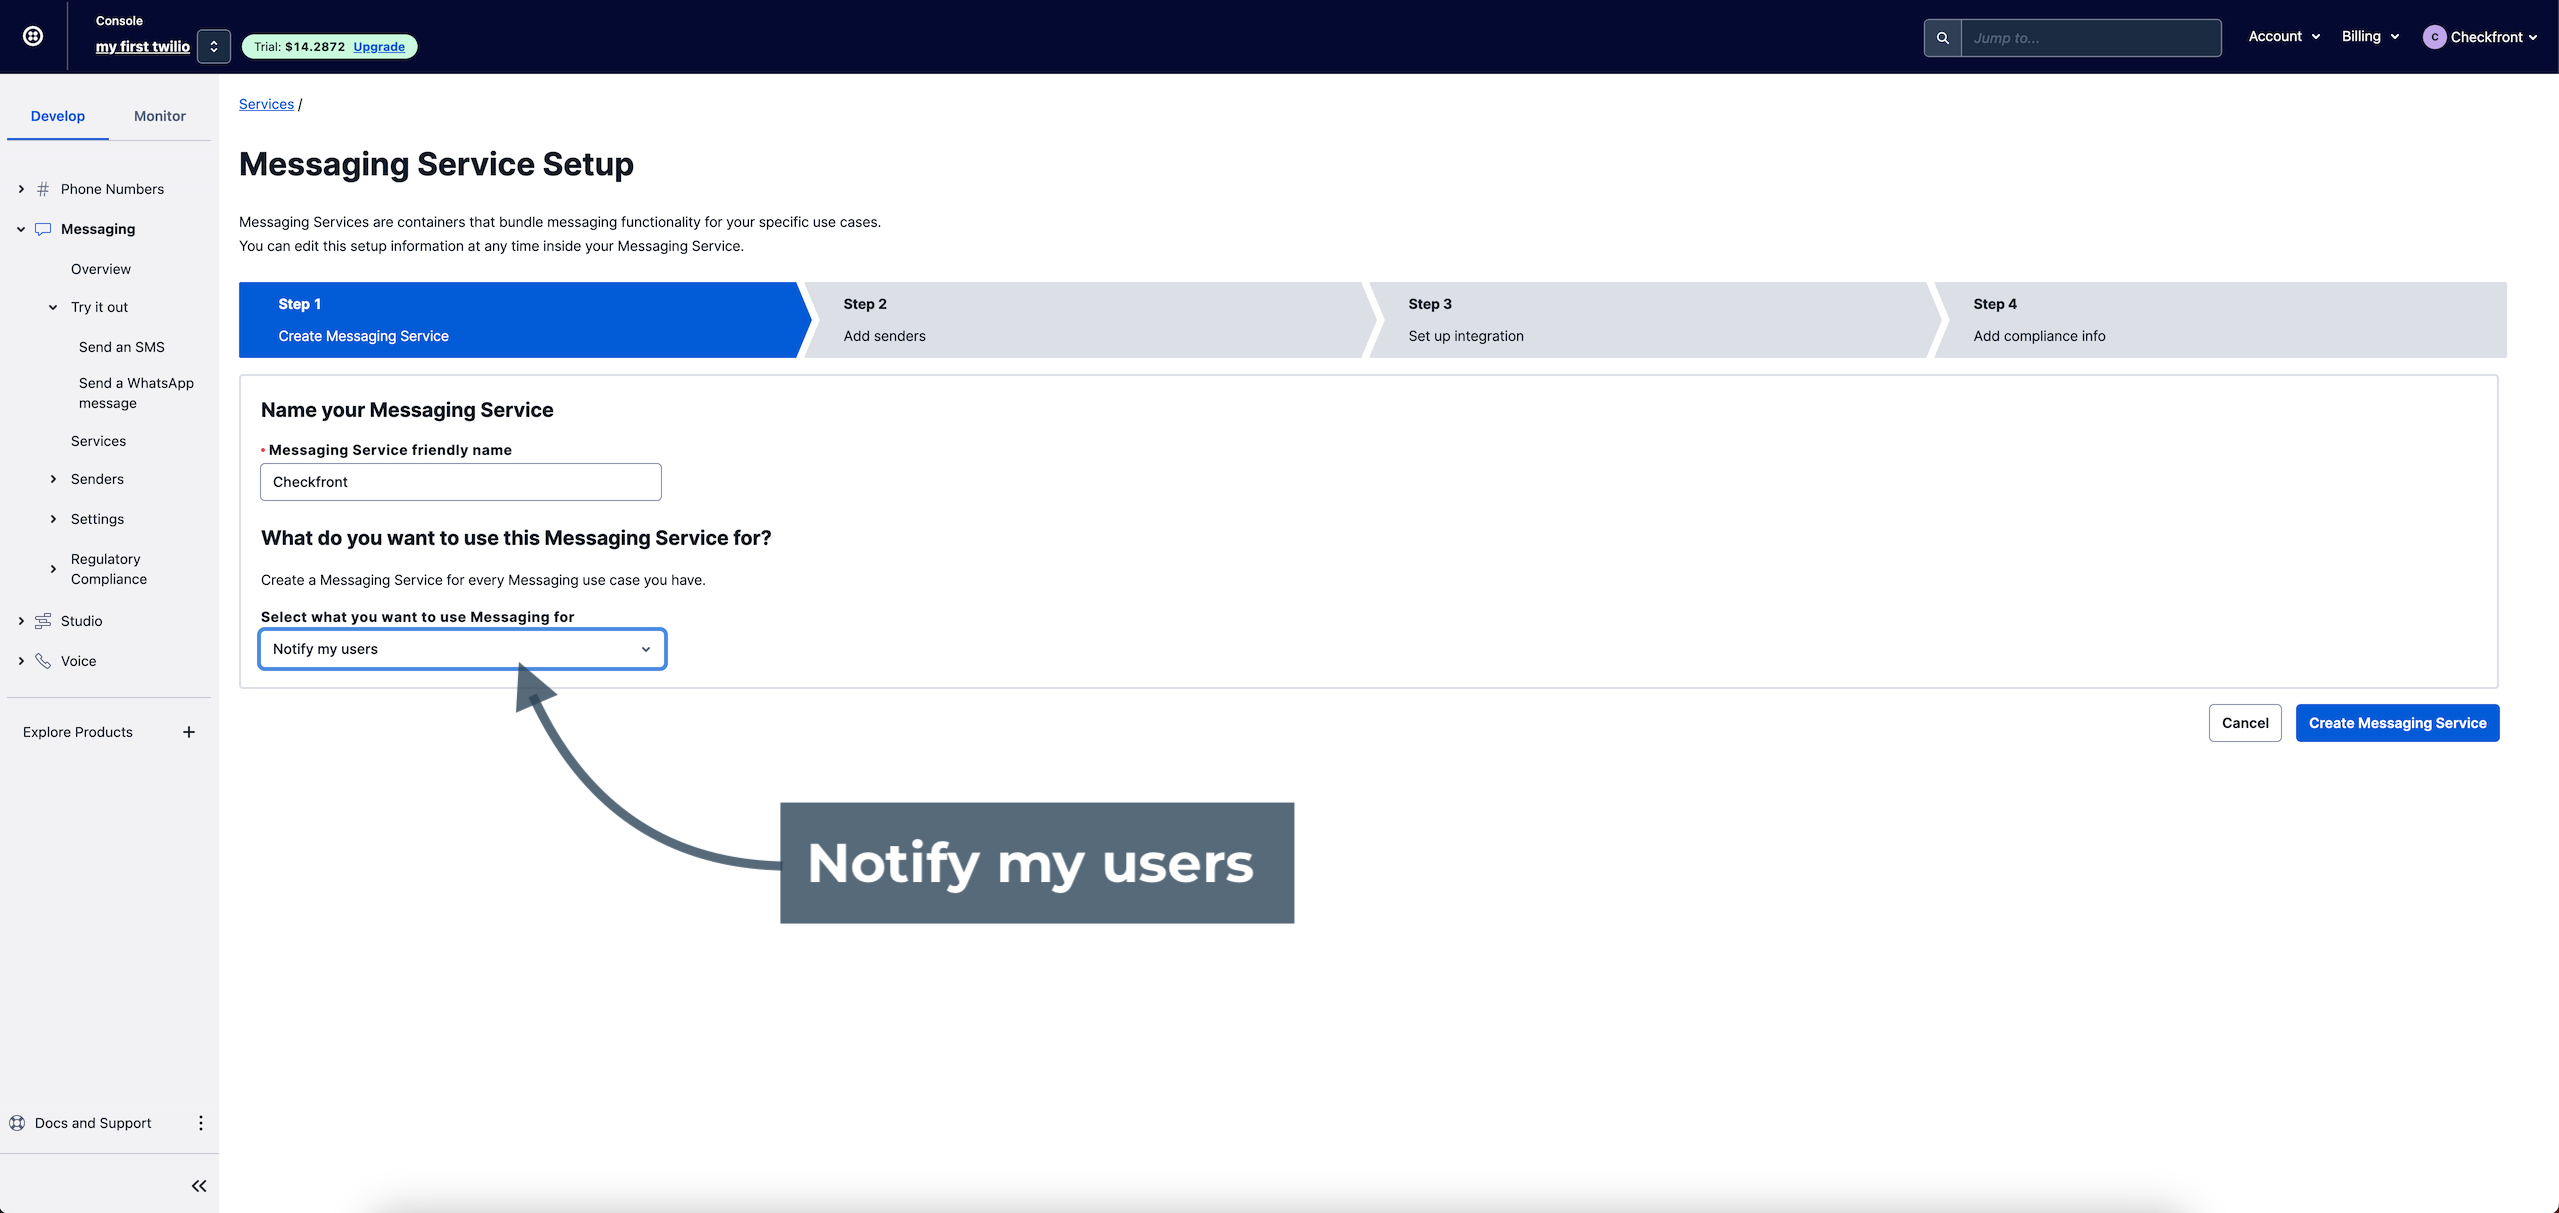Expand the Phone Numbers section chevron
This screenshot has width=2559, height=1213.
pos(21,189)
